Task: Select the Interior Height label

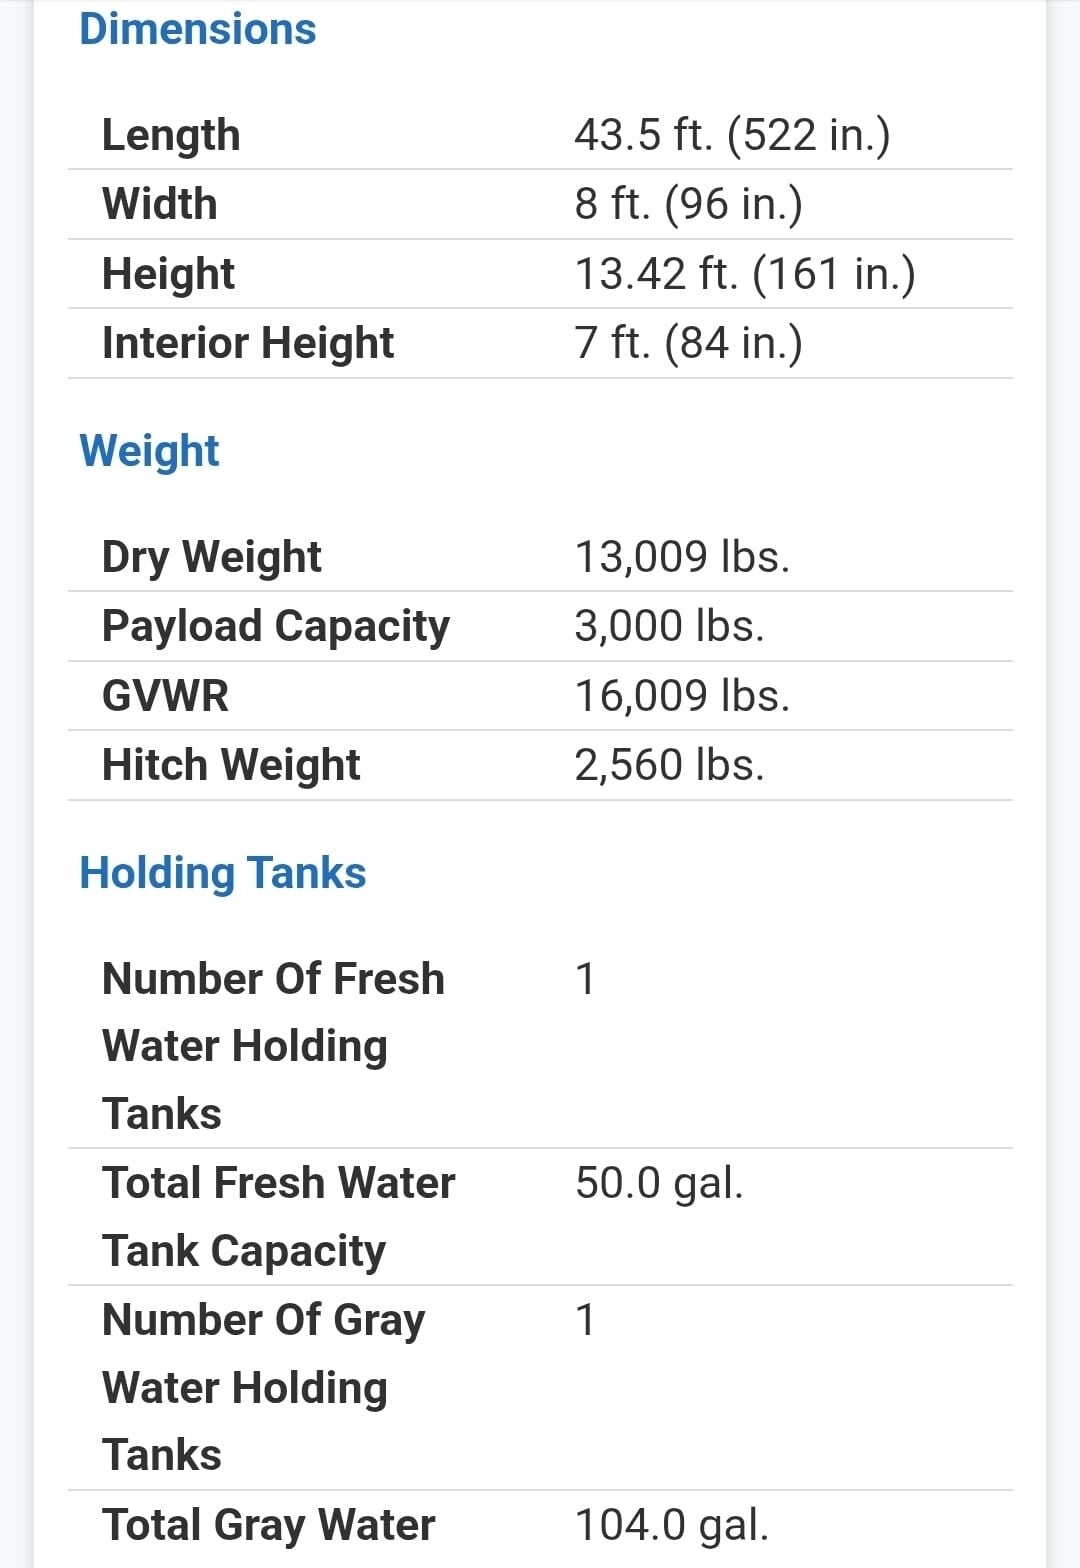Action: click(248, 343)
